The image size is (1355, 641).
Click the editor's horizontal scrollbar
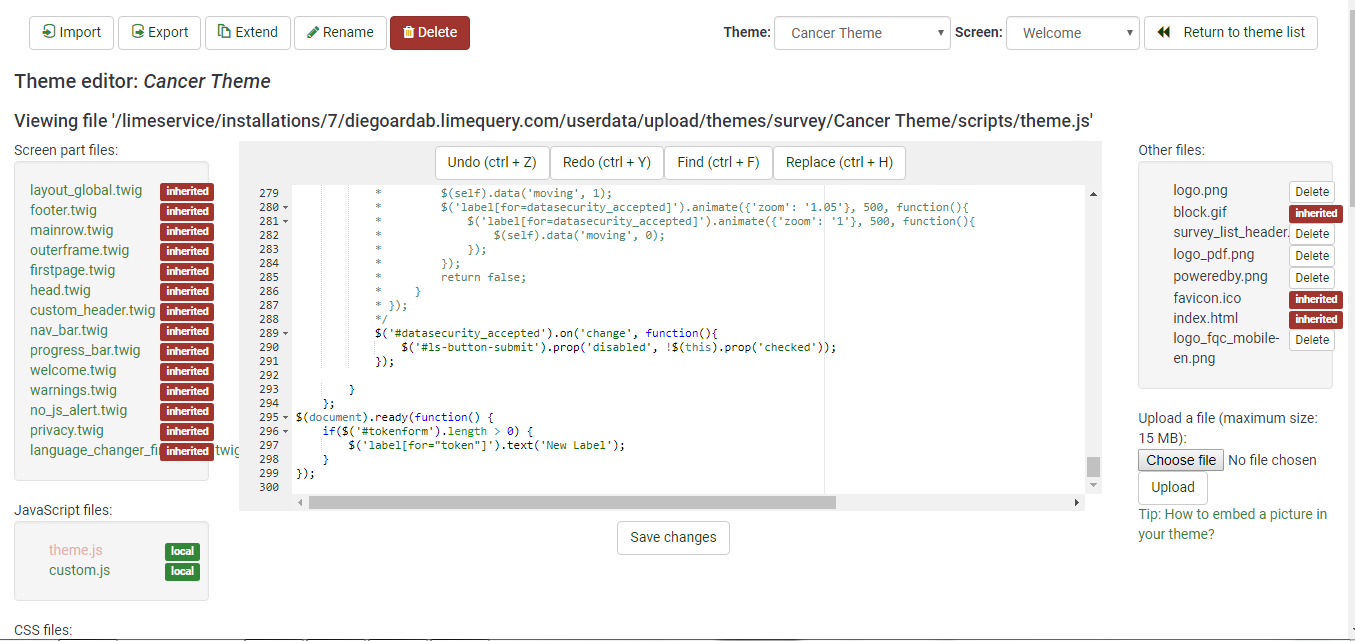[571, 502]
